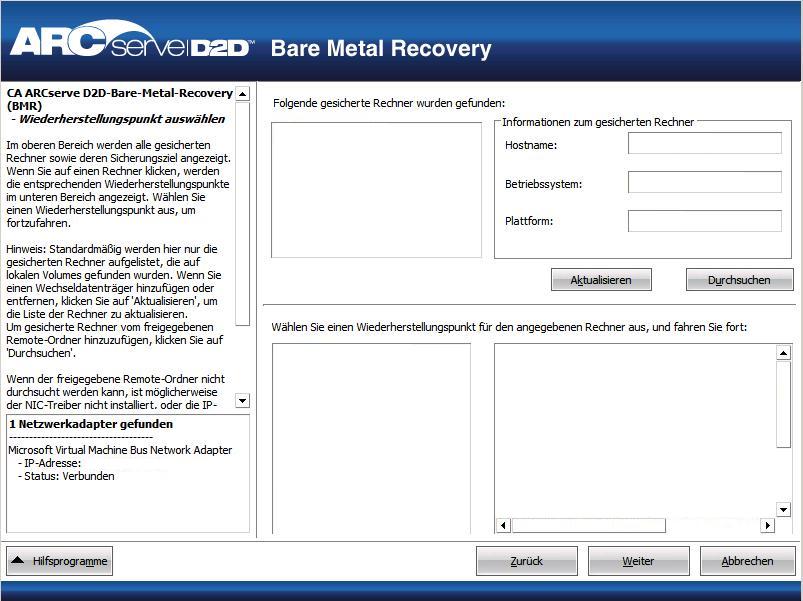Click the scroll-up arrow of the instructions panel
This screenshot has height=601, width=803.
tap(240, 92)
